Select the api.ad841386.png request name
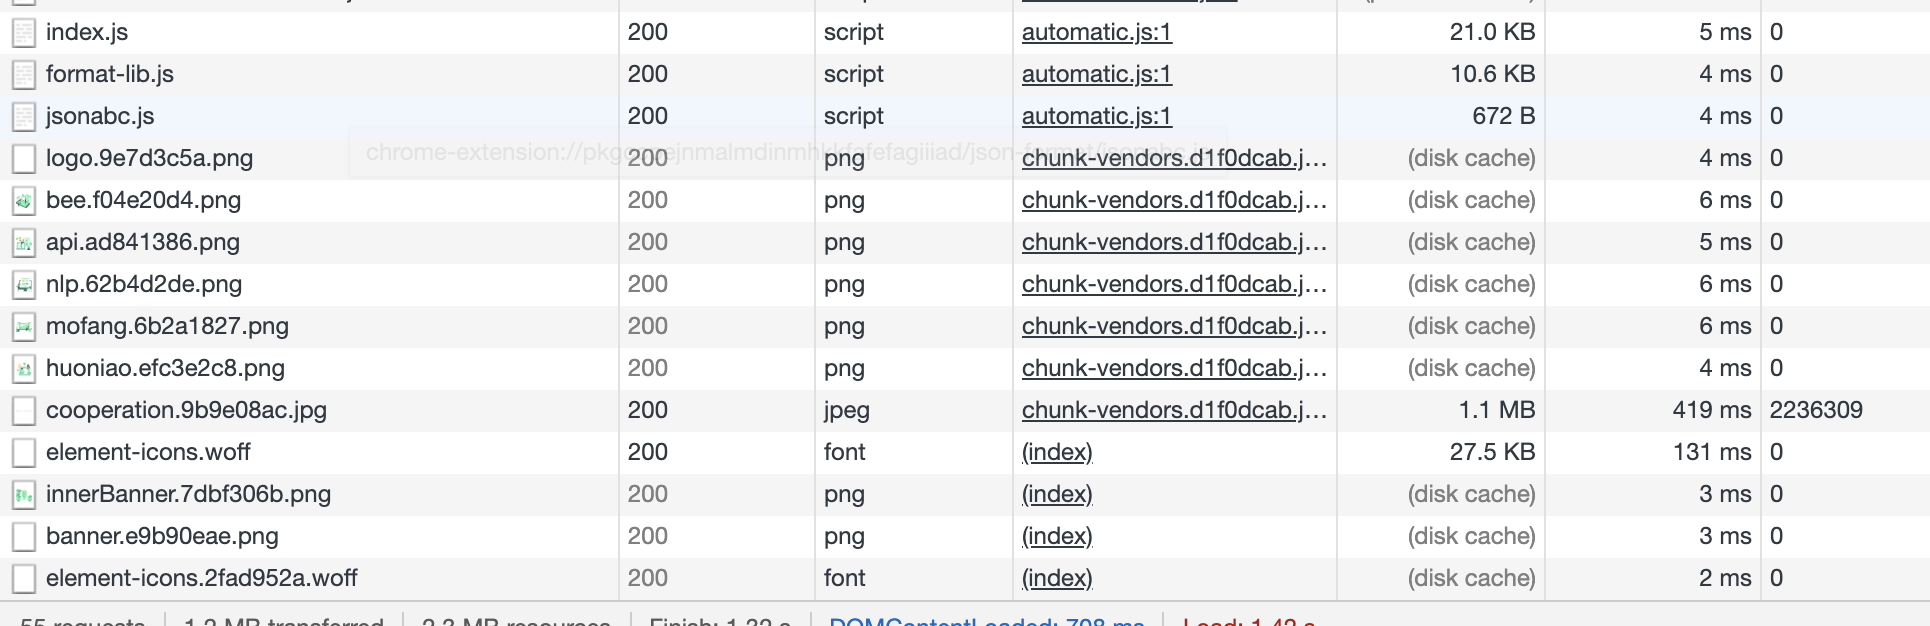The height and width of the screenshot is (626, 1930). (143, 242)
